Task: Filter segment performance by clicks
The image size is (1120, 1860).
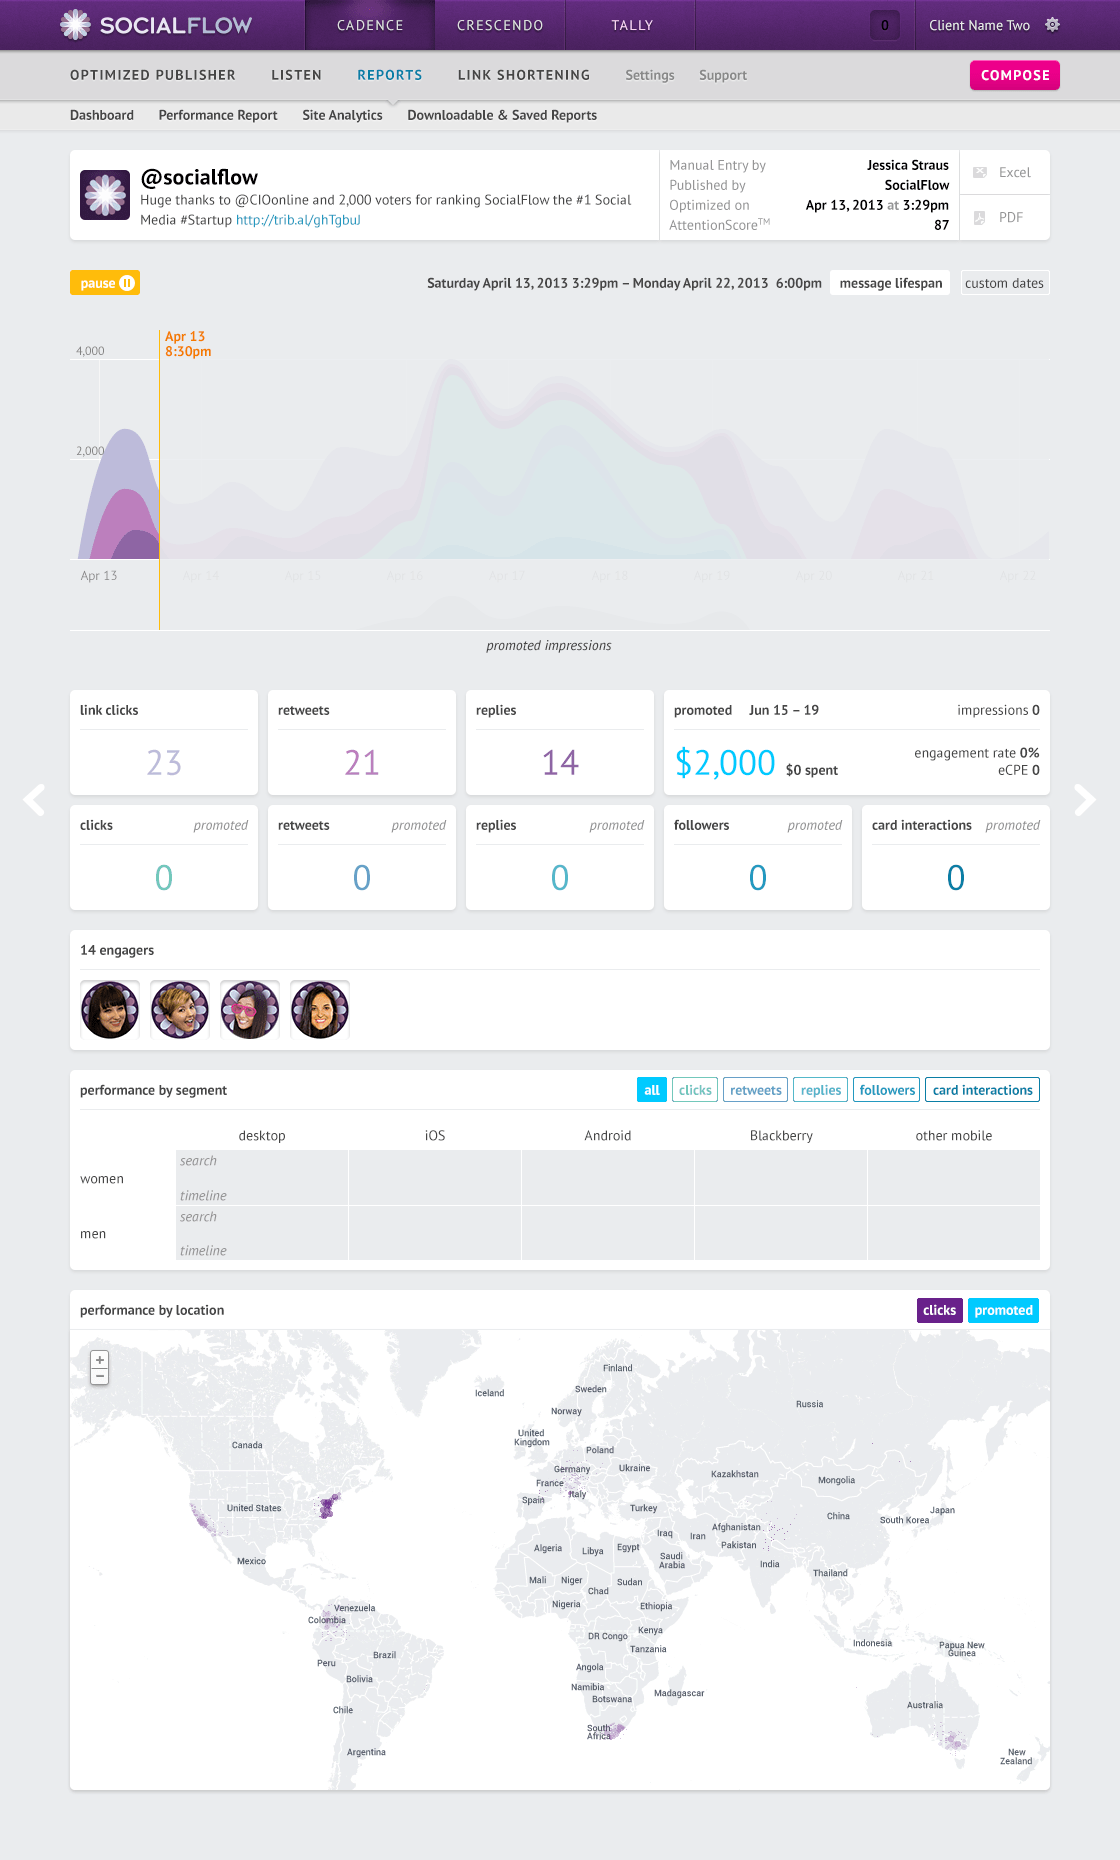Action: click(695, 1090)
